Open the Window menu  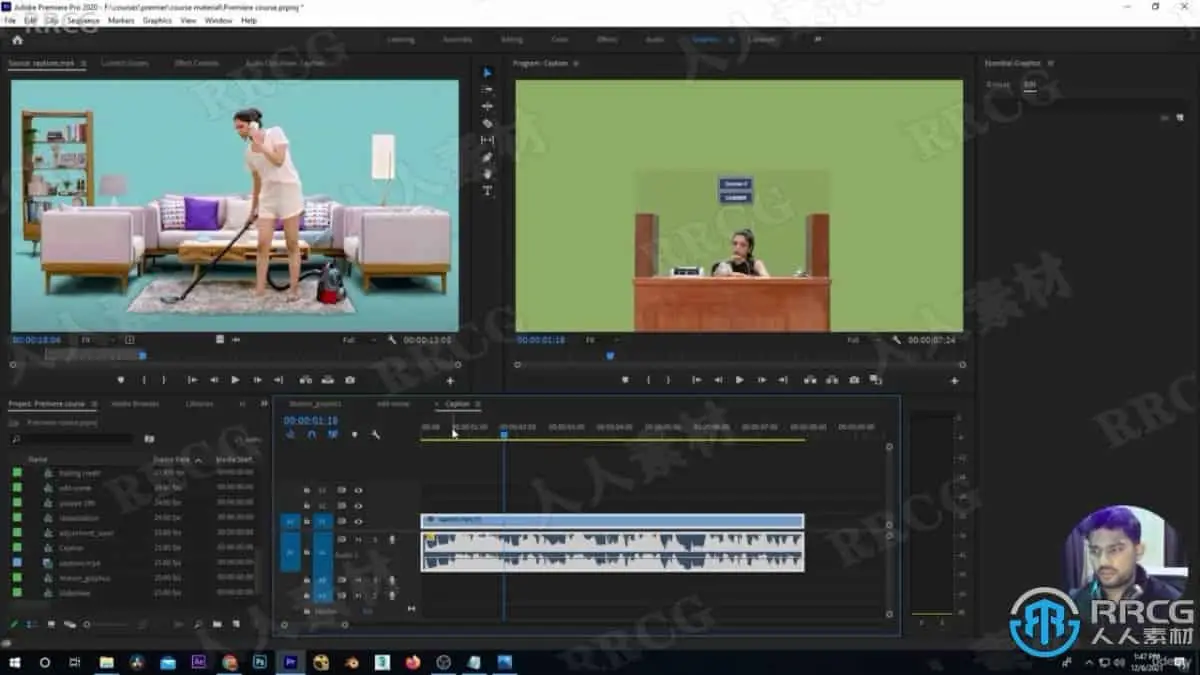pos(218,20)
